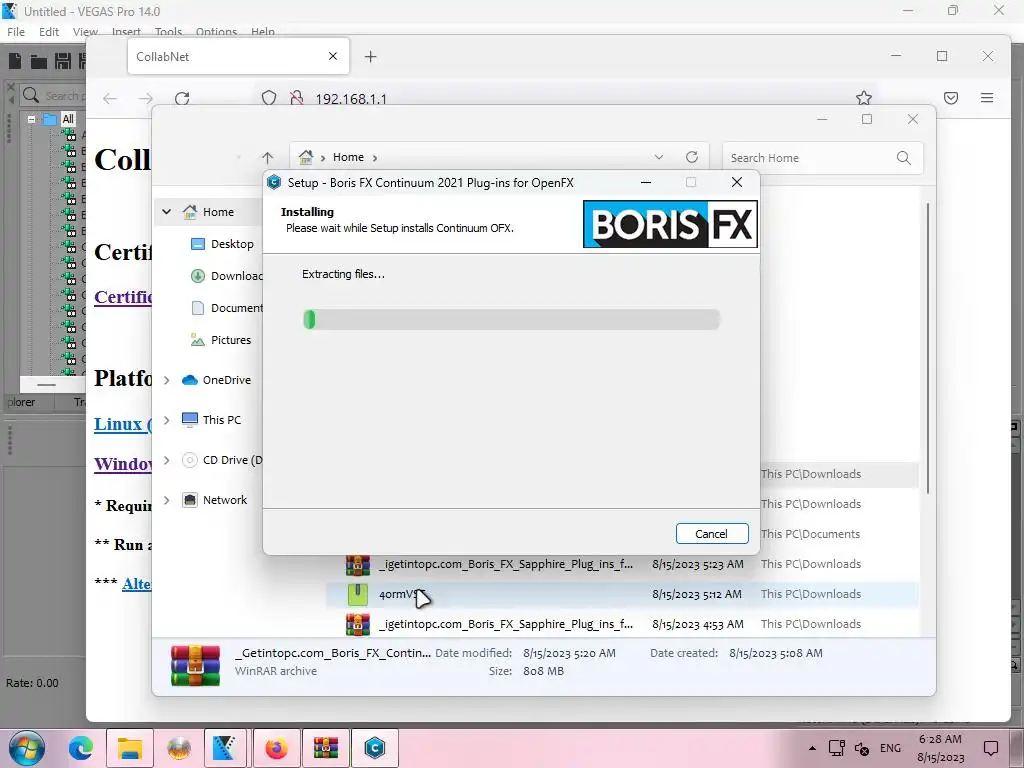Open Firefox Pocket save icon
The height and width of the screenshot is (768, 1024).
951,98
